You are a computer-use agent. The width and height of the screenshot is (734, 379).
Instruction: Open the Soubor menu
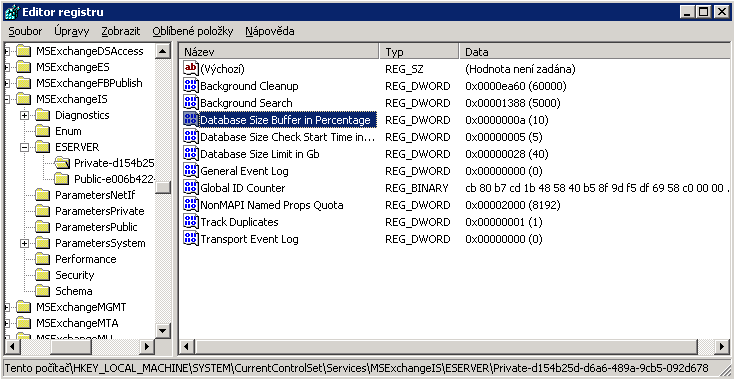click(x=25, y=31)
